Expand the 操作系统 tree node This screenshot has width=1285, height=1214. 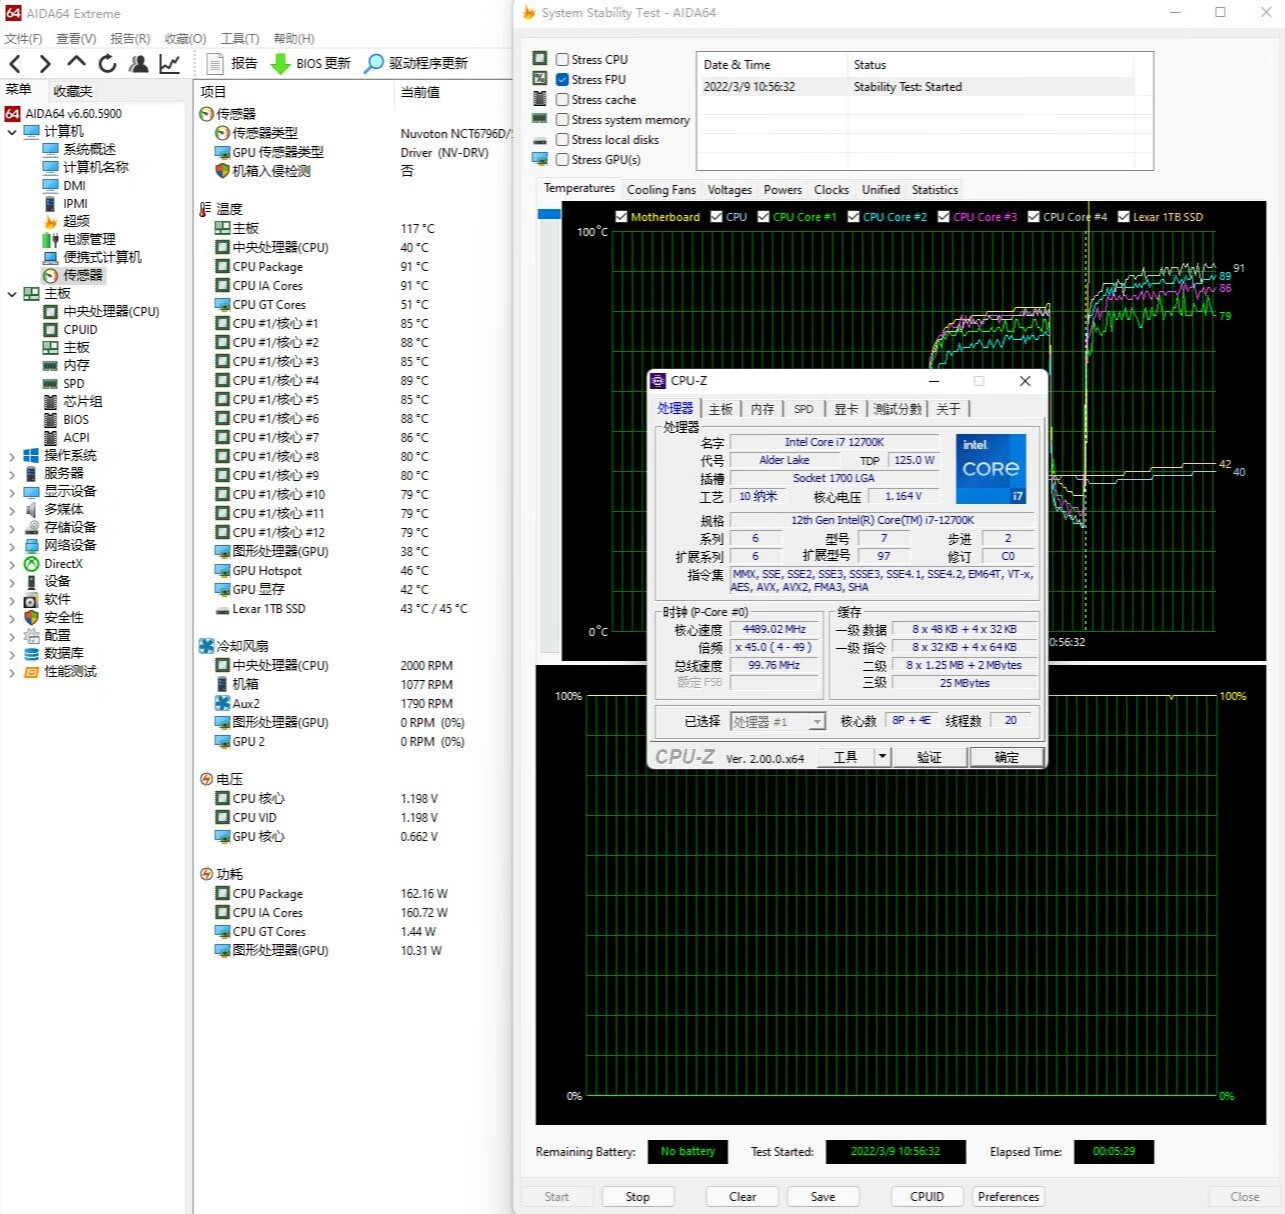[x=11, y=455]
